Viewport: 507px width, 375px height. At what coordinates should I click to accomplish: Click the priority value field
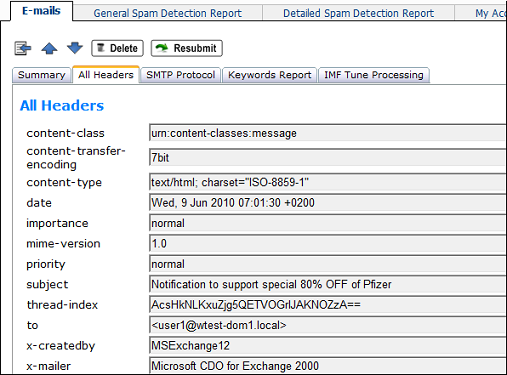(328, 264)
